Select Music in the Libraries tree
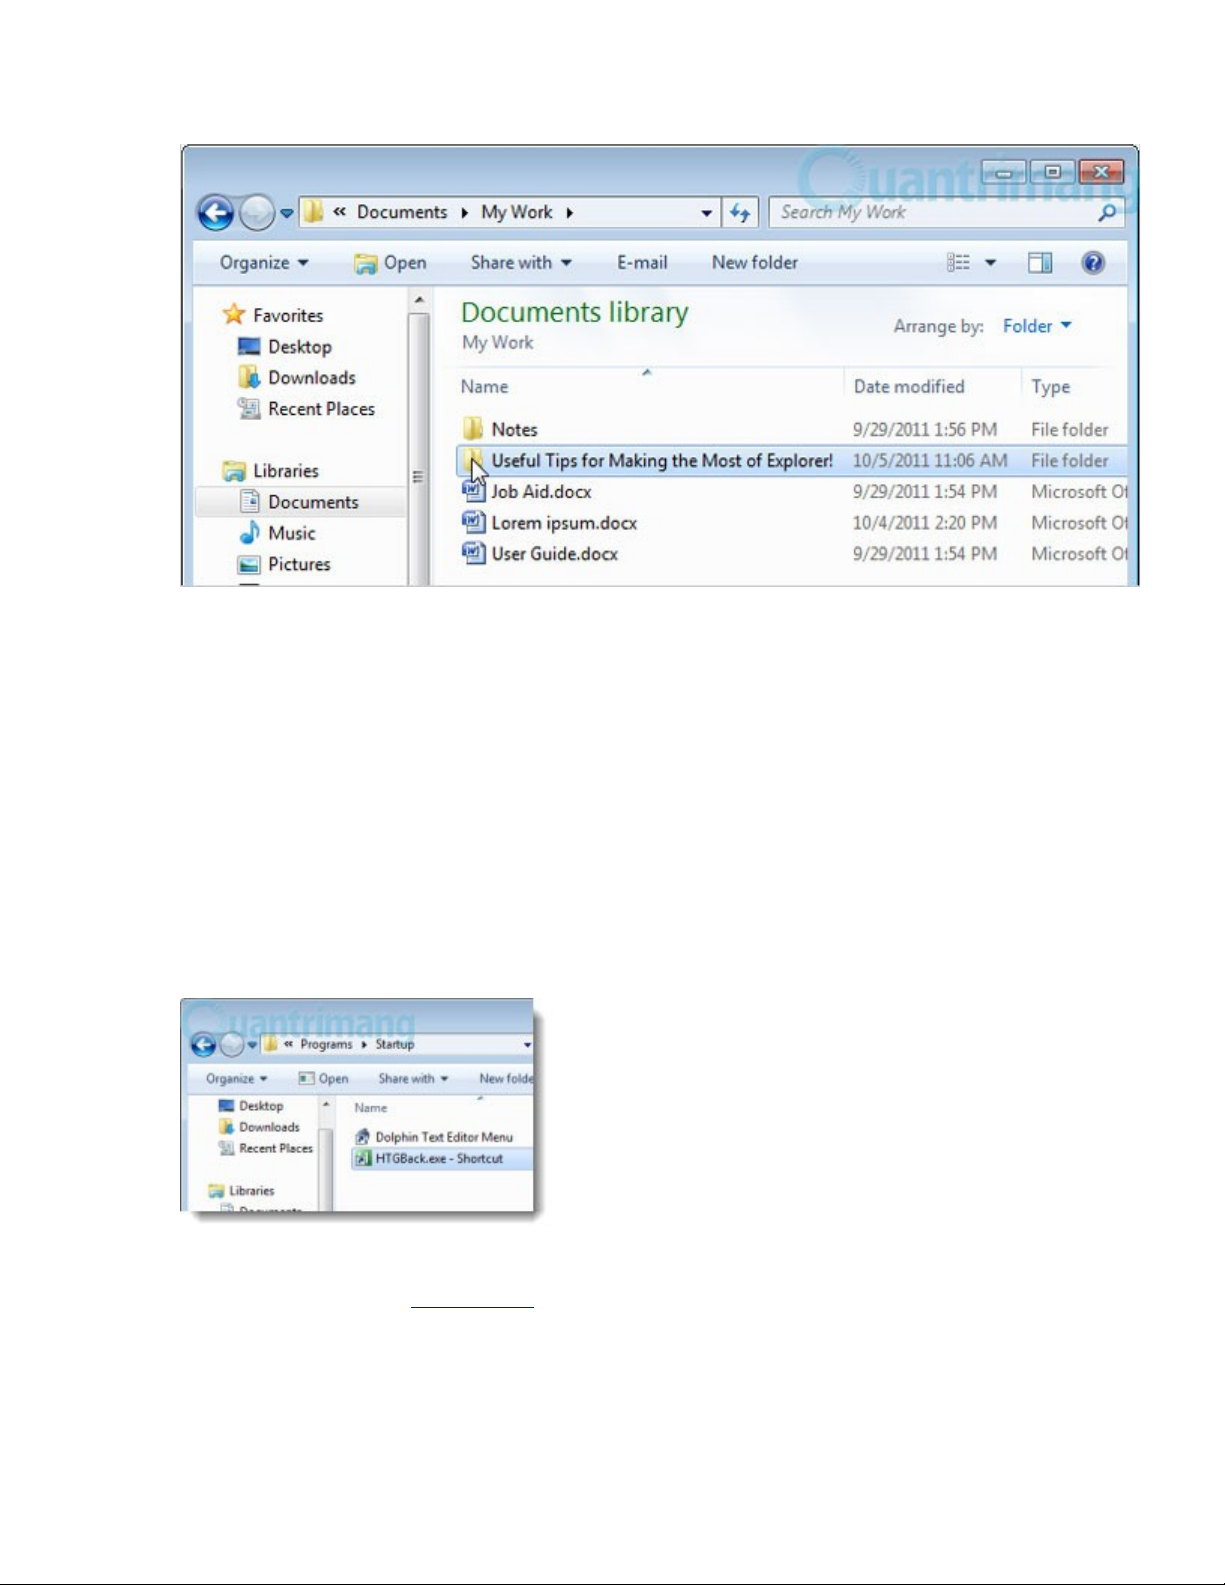This screenshot has width=1225, height=1585. point(291,533)
